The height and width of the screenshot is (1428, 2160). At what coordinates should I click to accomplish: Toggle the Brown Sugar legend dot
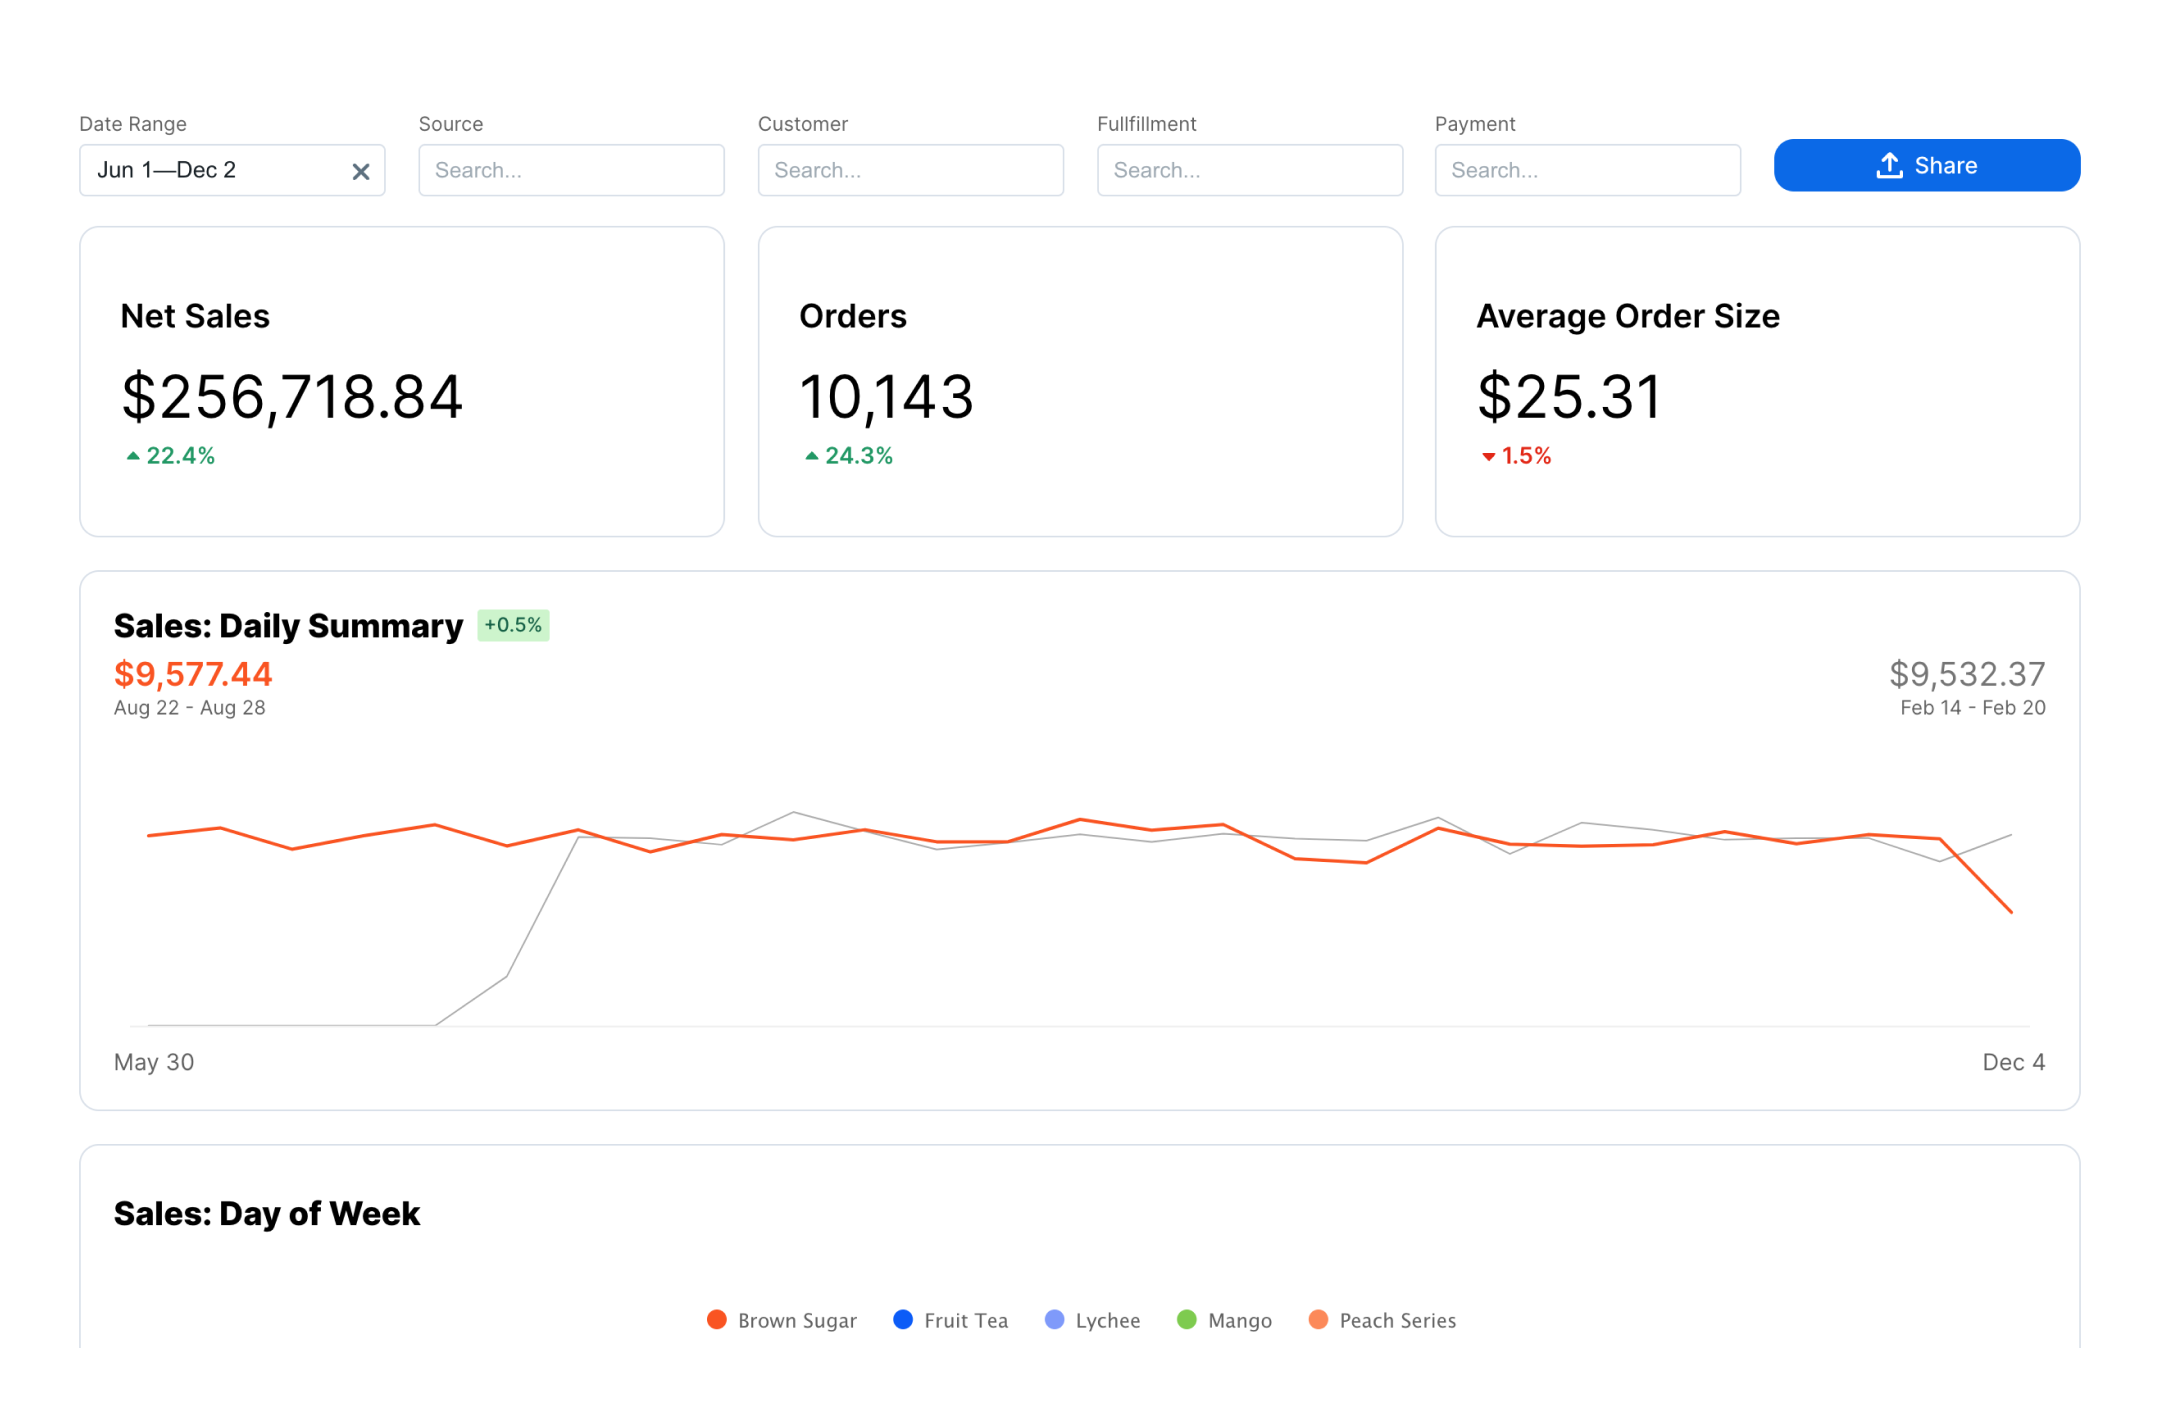(716, 1319)
